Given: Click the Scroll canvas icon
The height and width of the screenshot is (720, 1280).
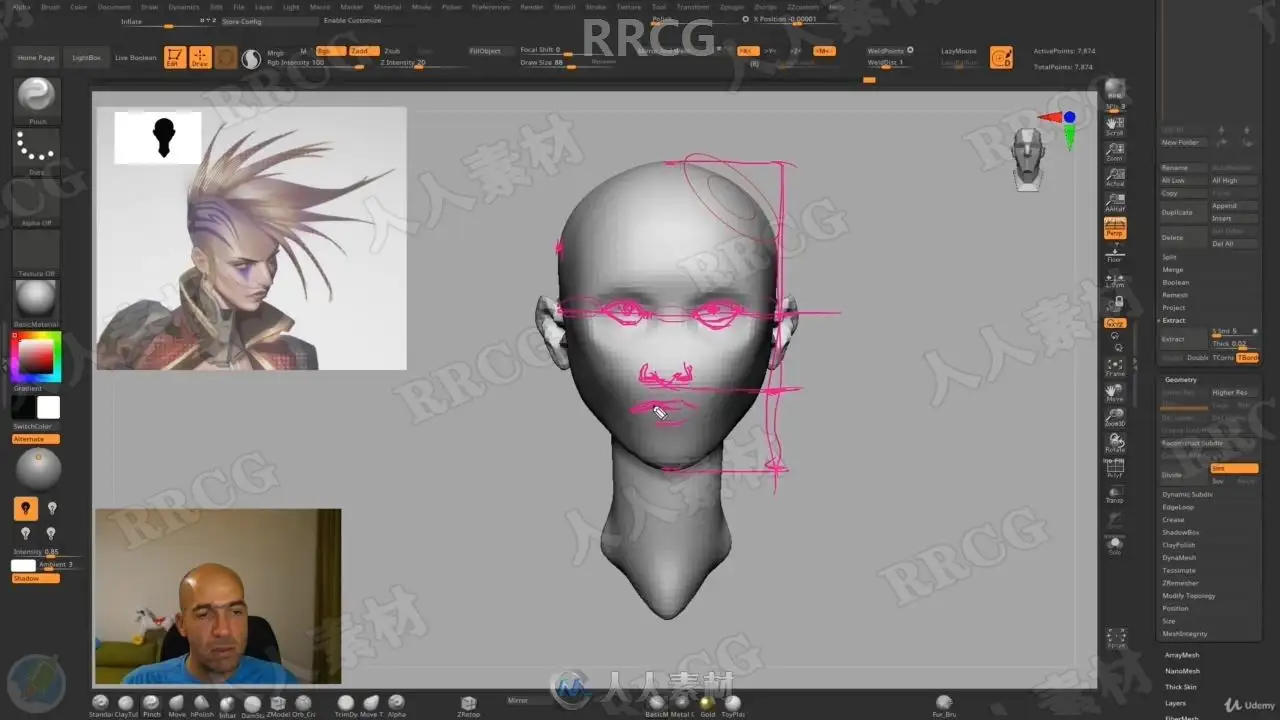Looking at the screenshot, I should point(1114,126).
